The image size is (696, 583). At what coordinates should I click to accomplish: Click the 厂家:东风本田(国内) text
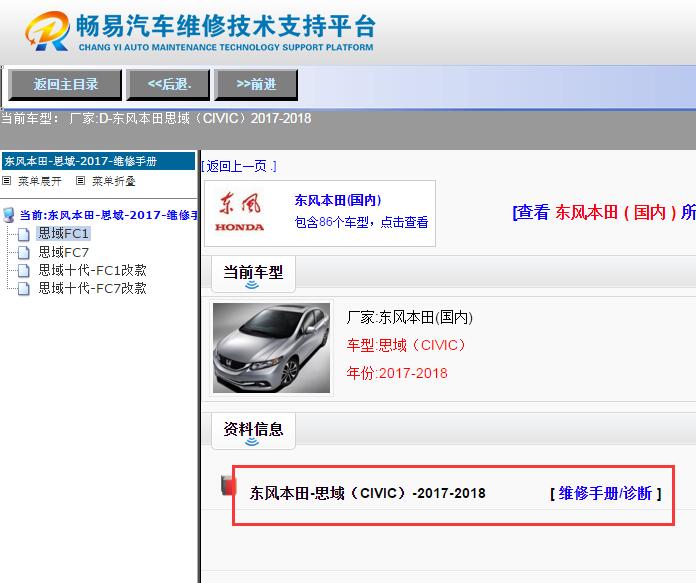409,317
